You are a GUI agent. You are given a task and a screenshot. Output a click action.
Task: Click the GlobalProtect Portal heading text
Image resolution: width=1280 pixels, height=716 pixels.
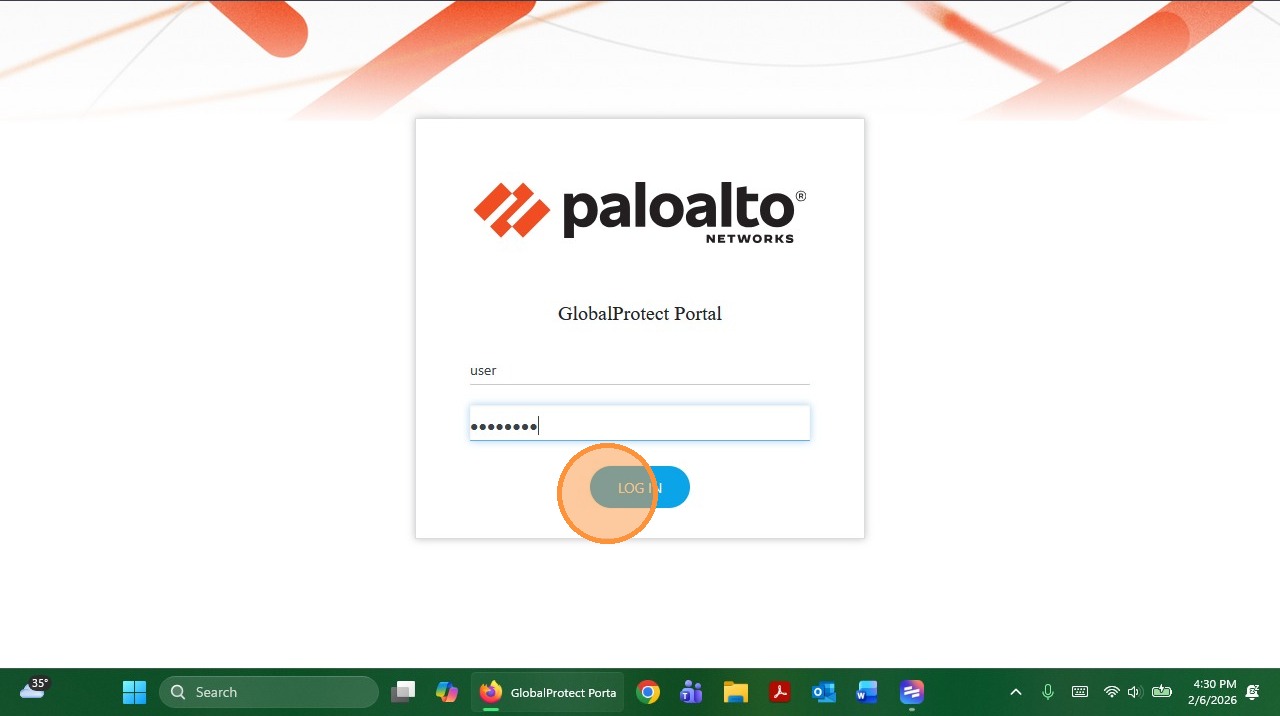[x=640, y=314]
